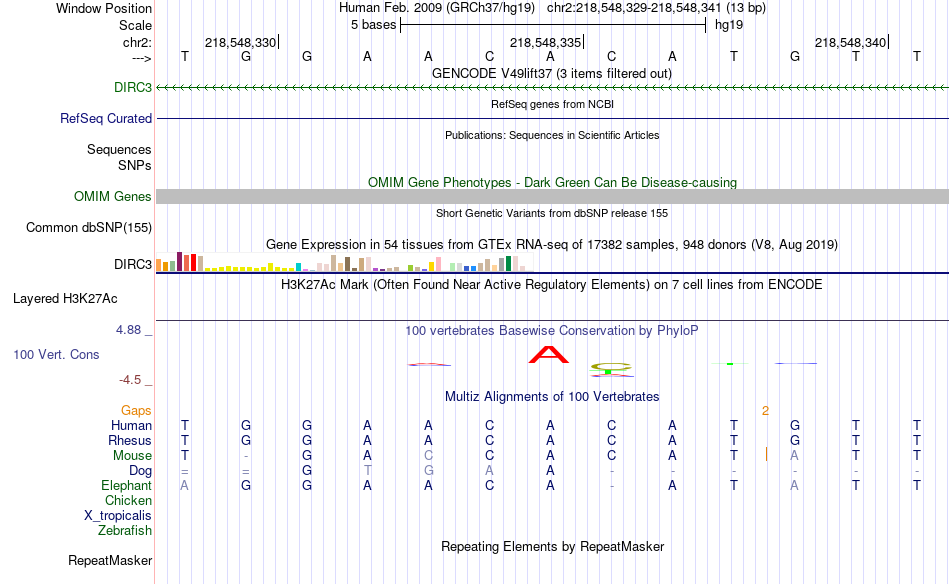Click the OMIM Genes label
The width and height of the screenshot is (950, 584).
pyautogui.click(x=113, y=196)
